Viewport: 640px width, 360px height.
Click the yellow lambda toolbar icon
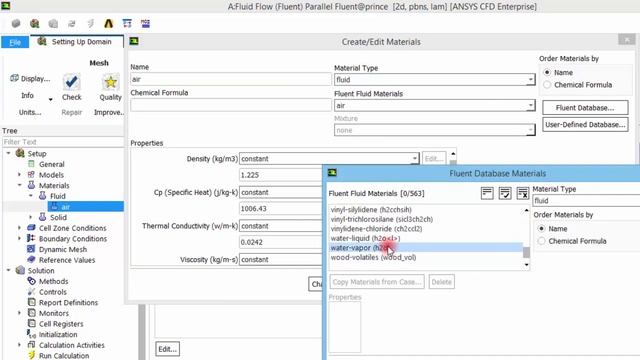click(109, 24)
